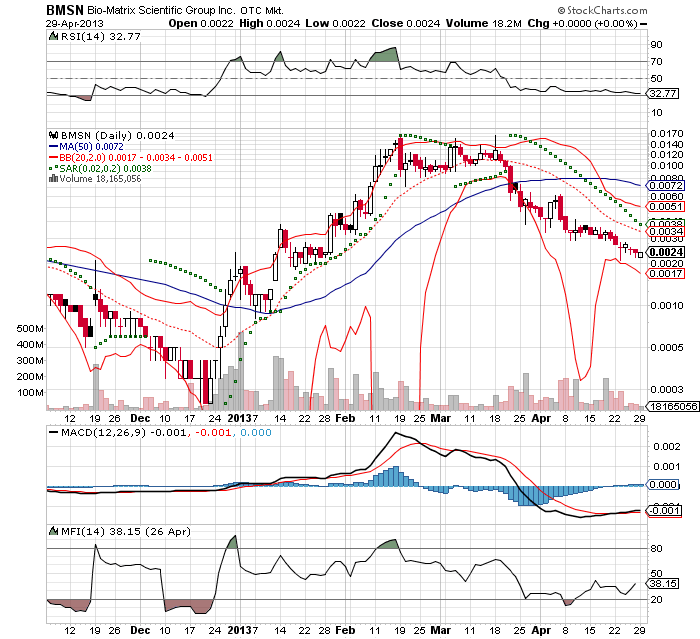This screenshot has height=639, width=700.
Task: Click the blue 0.000 MACD histogram tag
Action: [663, 484]
